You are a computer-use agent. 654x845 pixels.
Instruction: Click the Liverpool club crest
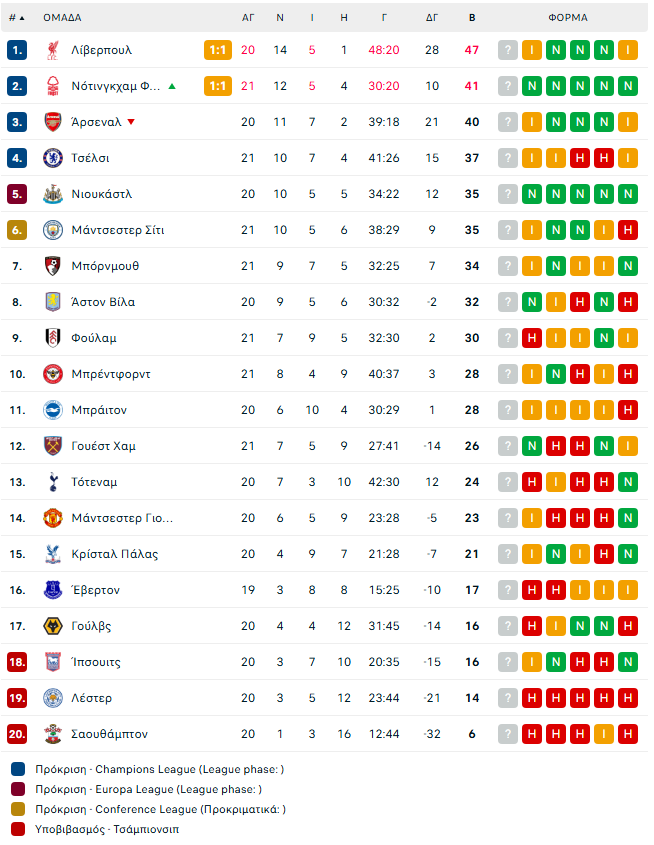click(x=53, y=50)
